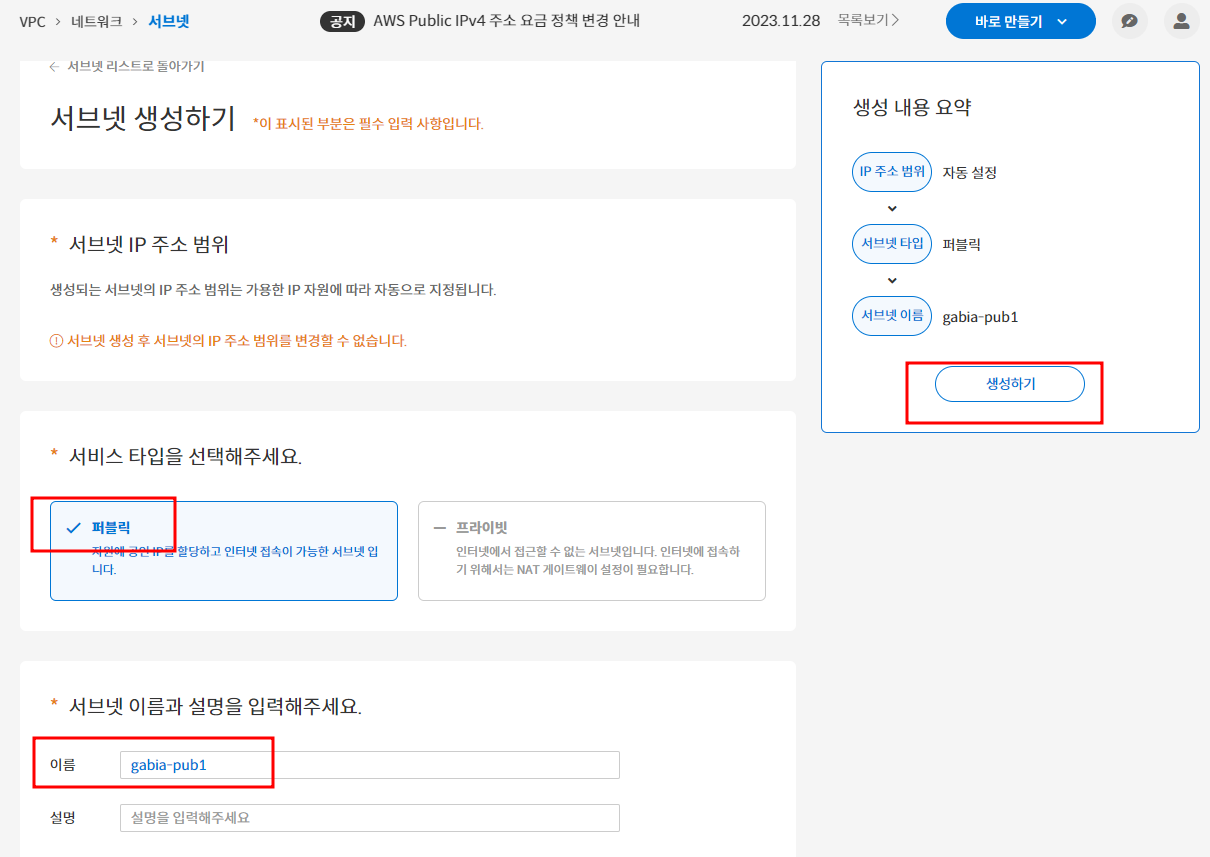Open the support chat icon in header
The height and width of the screenshot is (857, 1210).
point(1130,21)
